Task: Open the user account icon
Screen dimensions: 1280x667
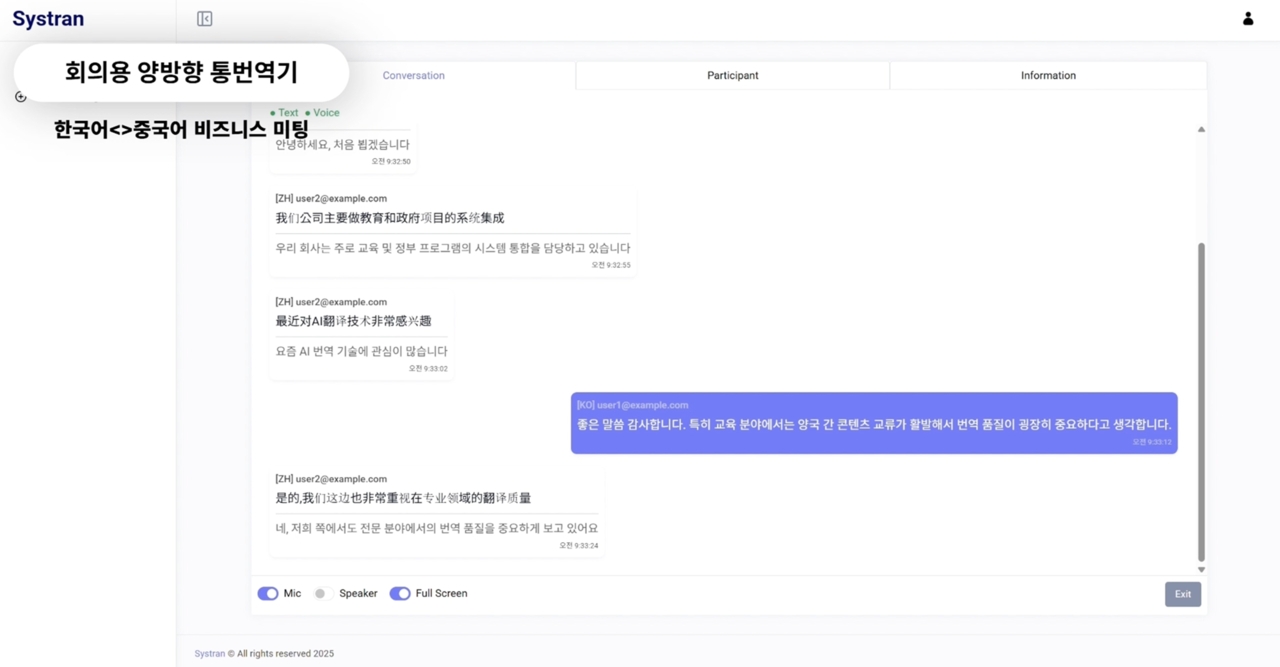Action: coord(1248,18)
